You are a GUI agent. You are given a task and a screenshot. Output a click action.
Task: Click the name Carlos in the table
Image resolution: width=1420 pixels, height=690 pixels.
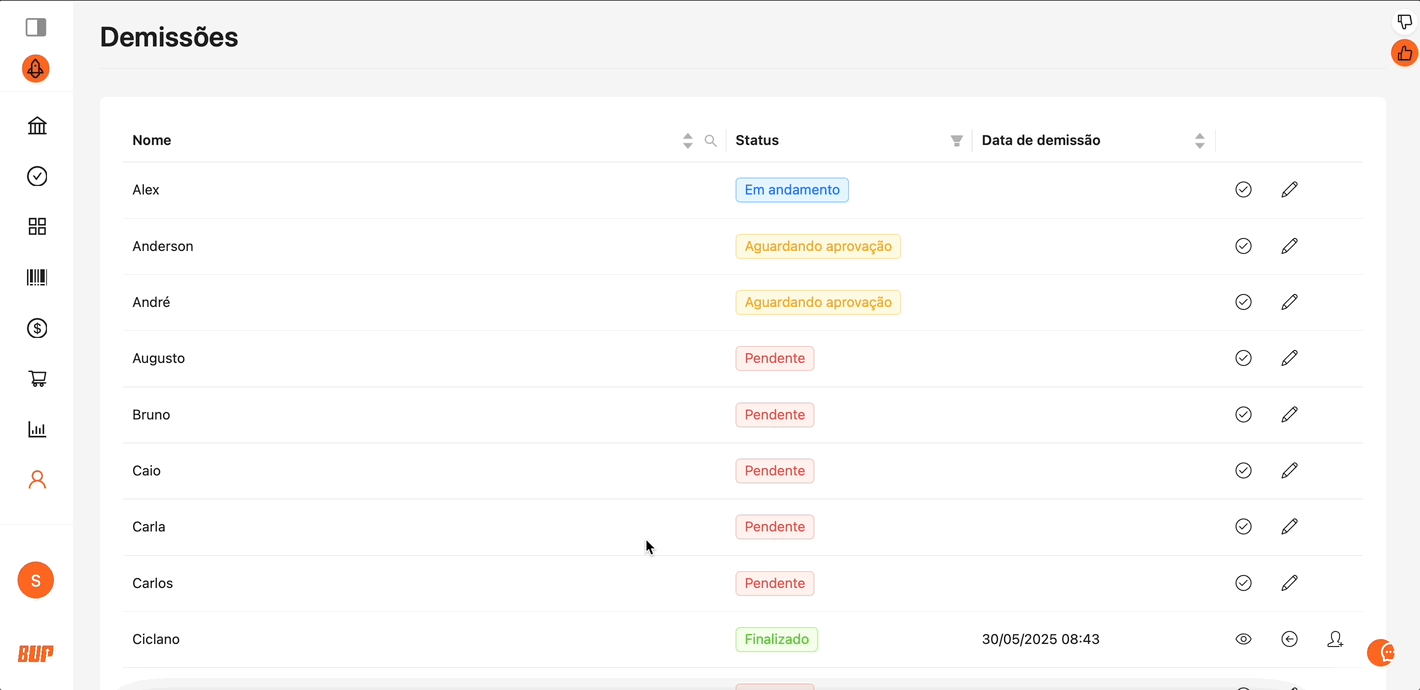point(153,583)
